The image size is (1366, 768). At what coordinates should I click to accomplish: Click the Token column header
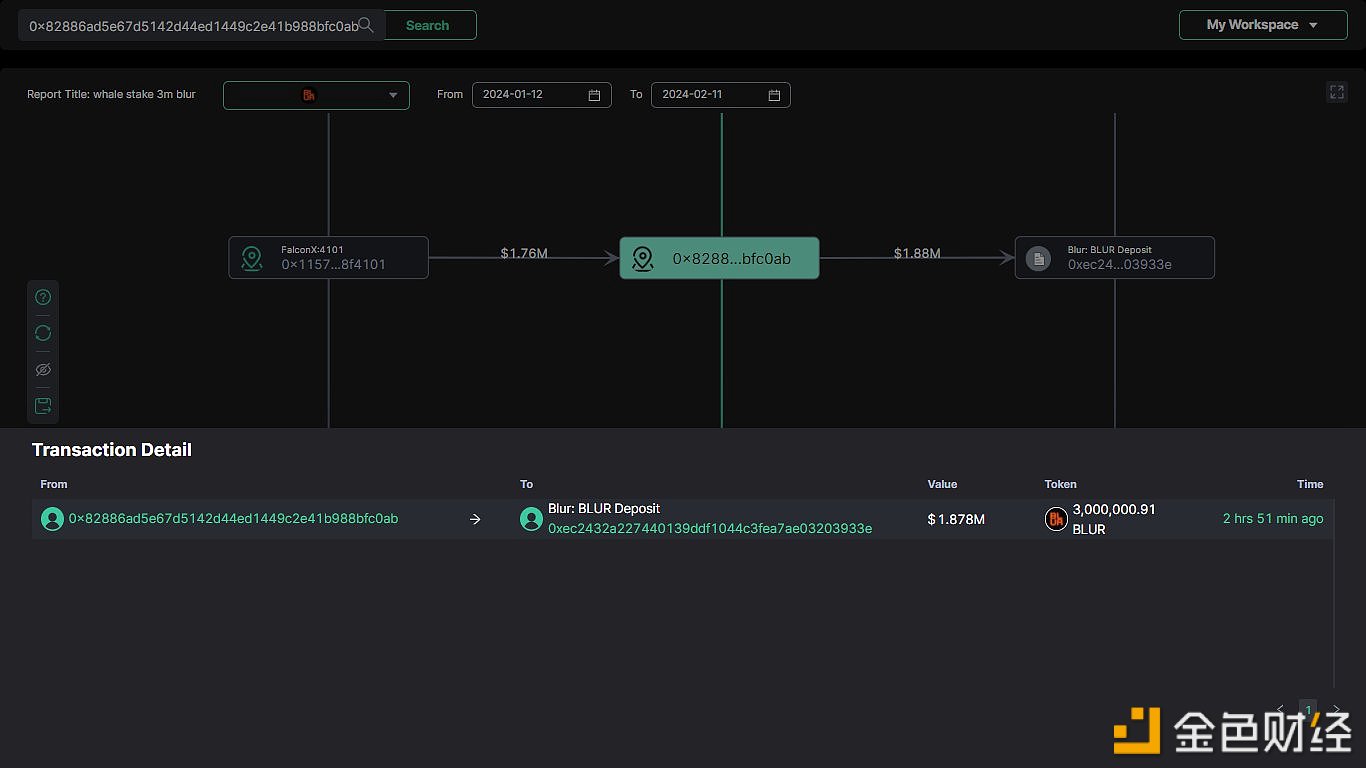1061,484
